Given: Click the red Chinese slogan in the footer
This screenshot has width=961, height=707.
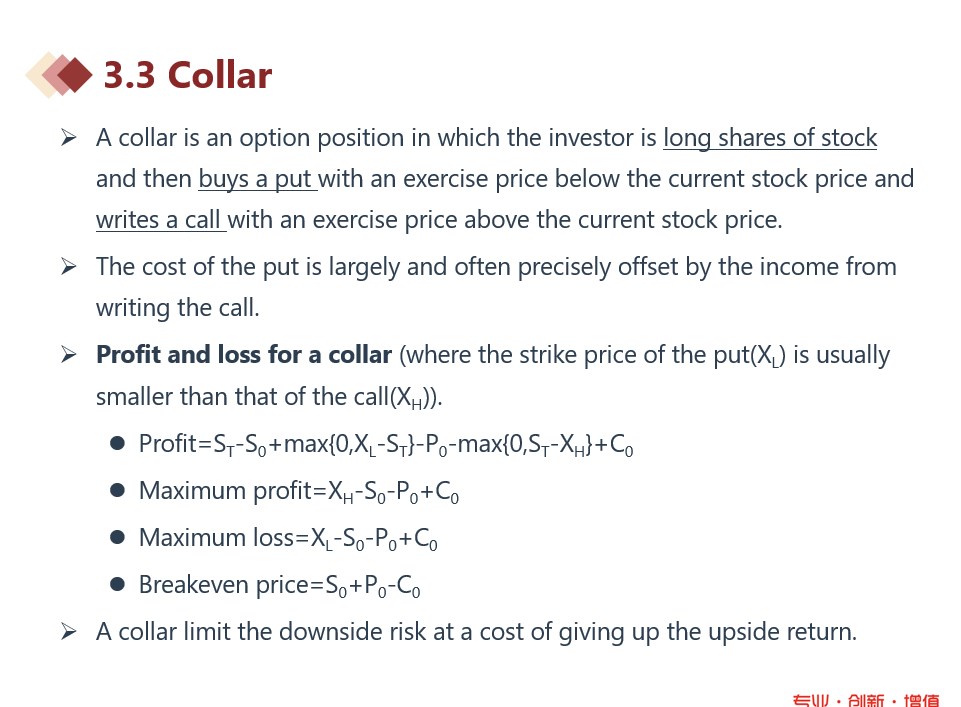Looking at the screenshot, I should point(865,700).
